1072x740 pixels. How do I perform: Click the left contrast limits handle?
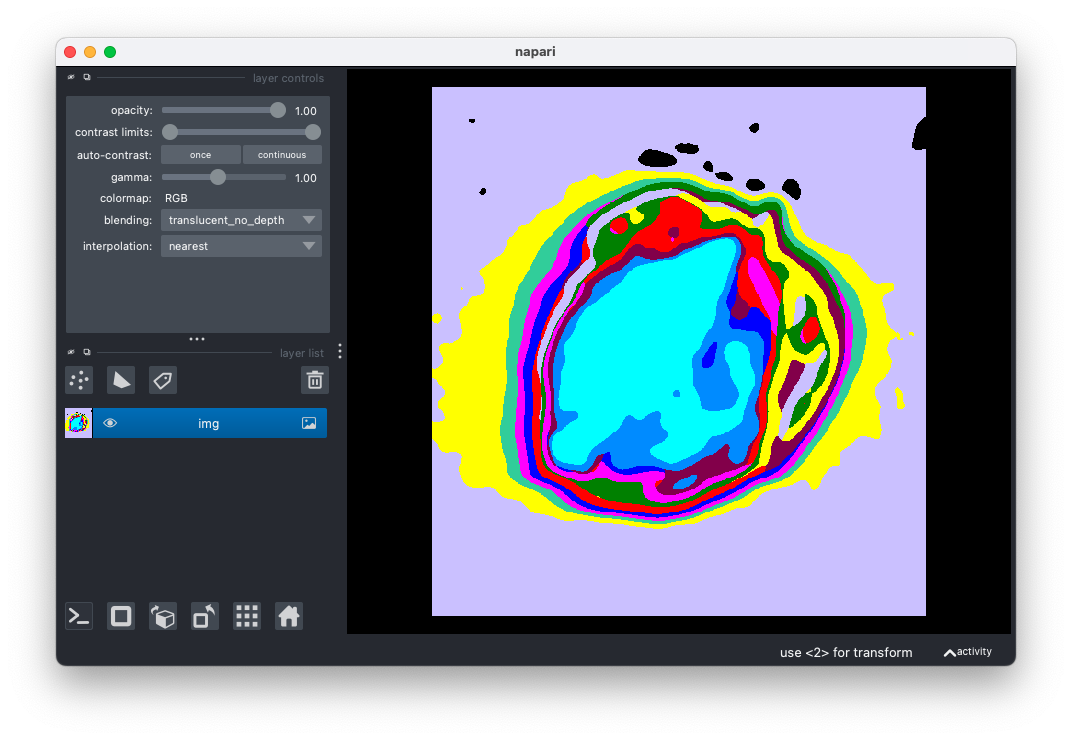click(x=170, y=132)
